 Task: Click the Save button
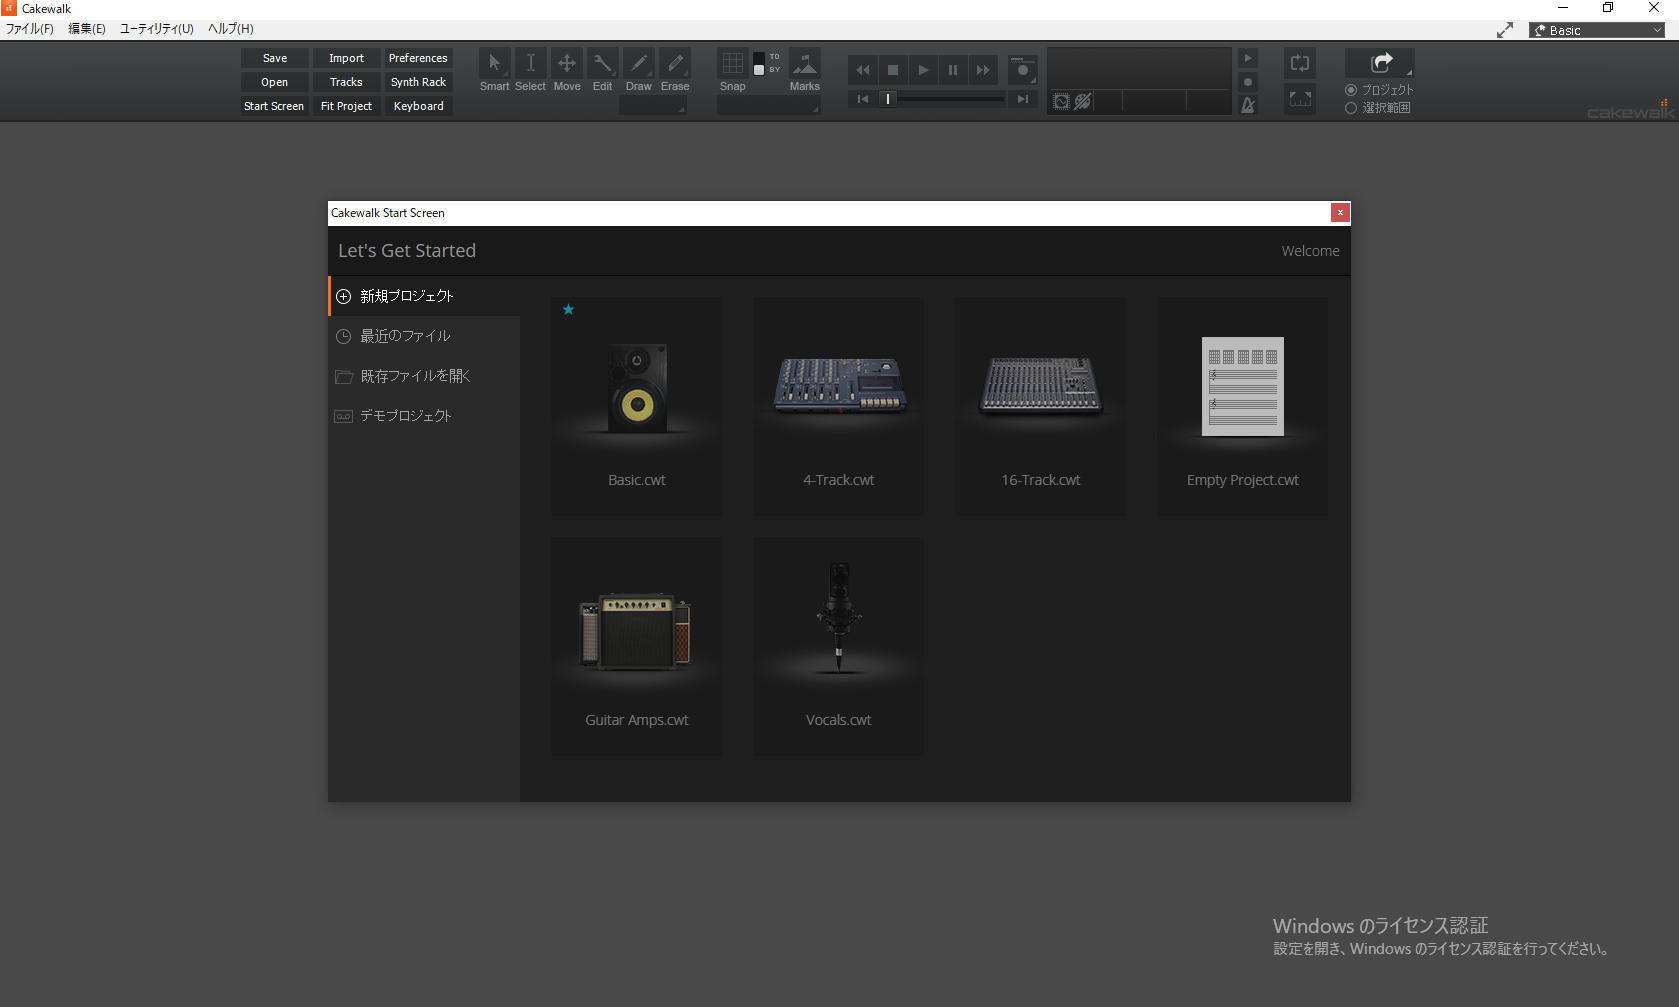(x=275, y=58)
